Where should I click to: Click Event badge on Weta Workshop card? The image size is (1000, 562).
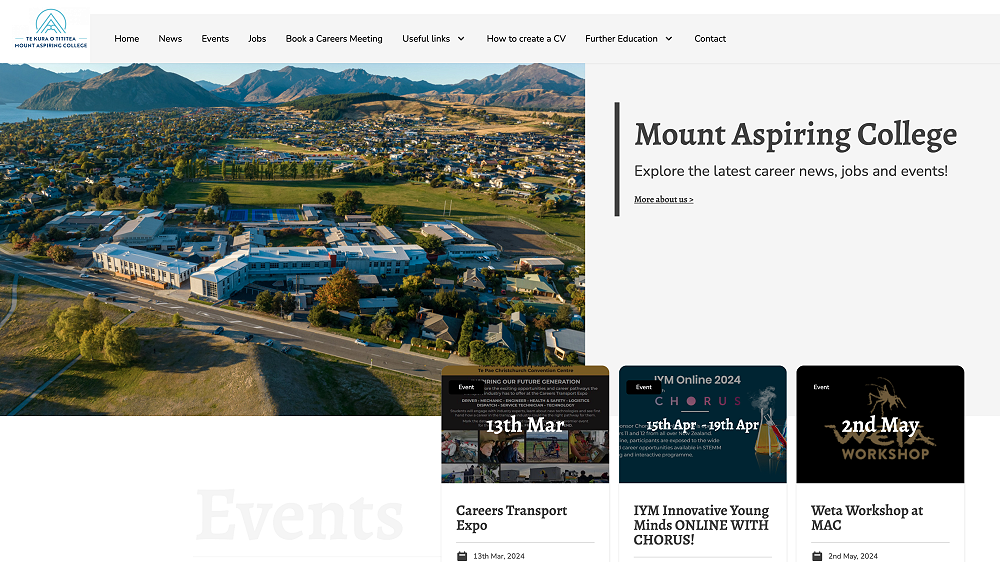(821, 387)
